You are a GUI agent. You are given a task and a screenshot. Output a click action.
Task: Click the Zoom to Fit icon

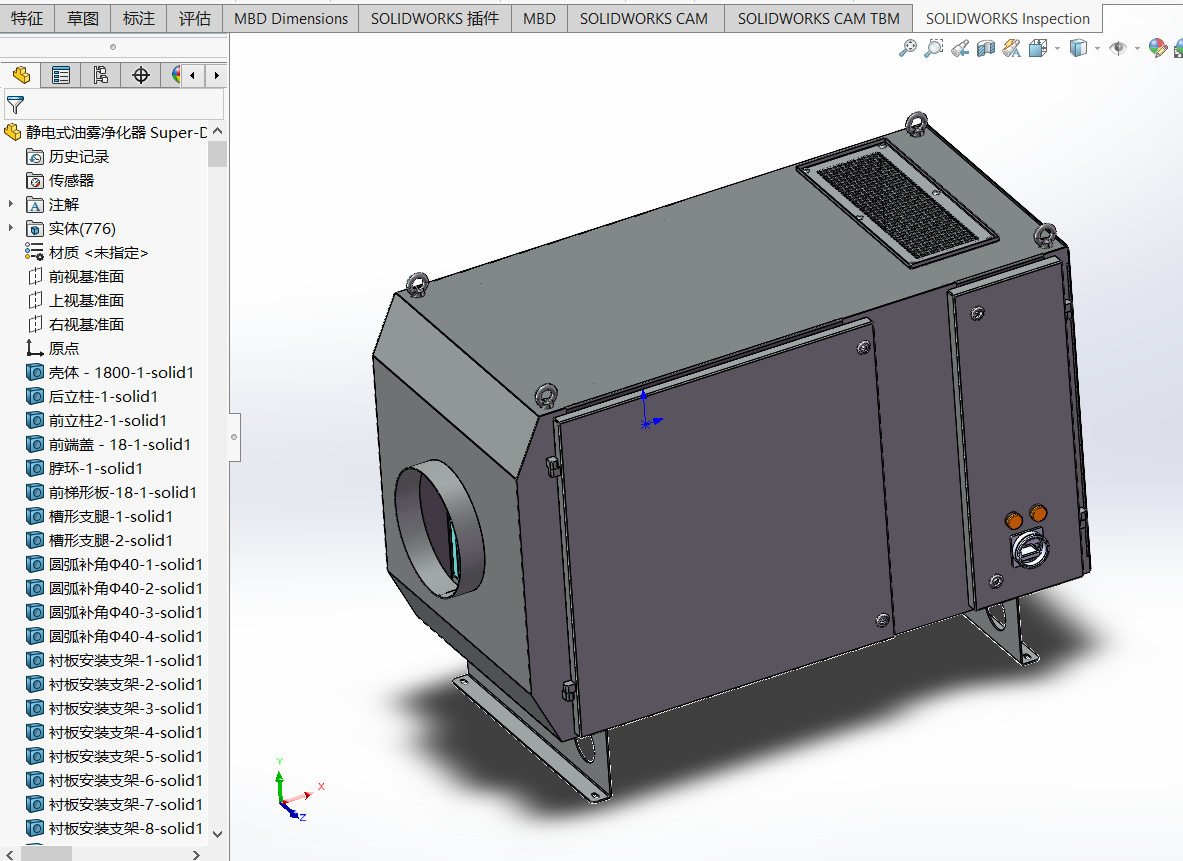tap(908, 48)
